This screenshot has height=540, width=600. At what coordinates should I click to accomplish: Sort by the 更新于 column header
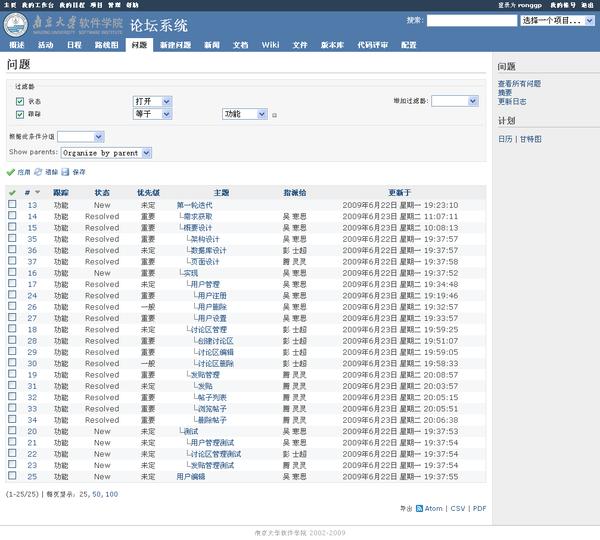coord(399,193)
